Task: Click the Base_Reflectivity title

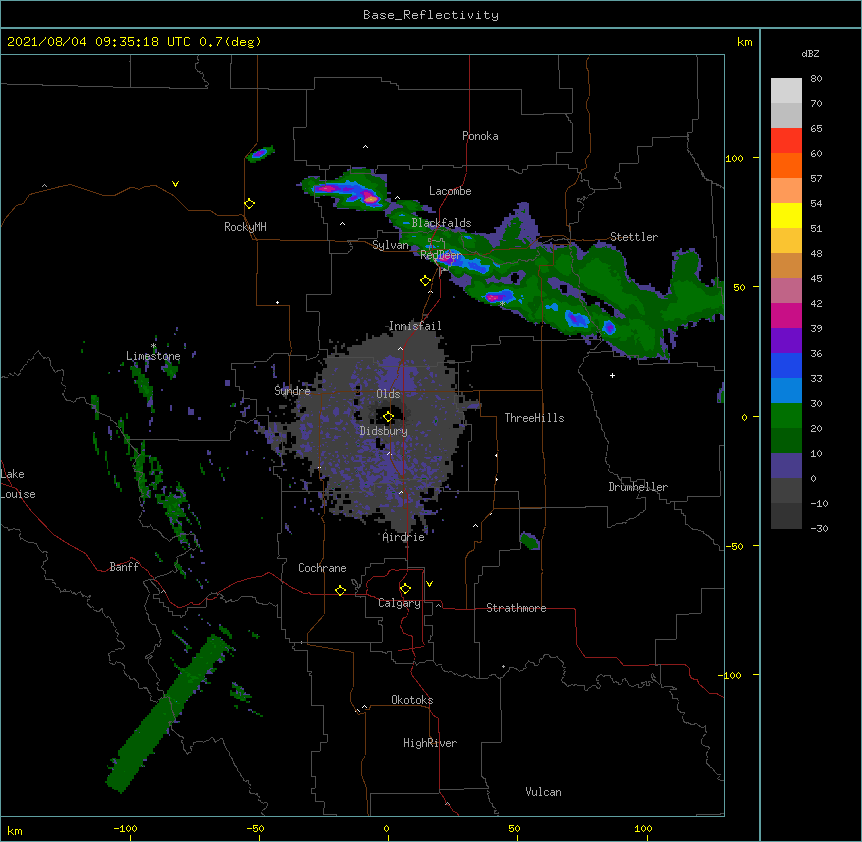Action: pos(431,15)
